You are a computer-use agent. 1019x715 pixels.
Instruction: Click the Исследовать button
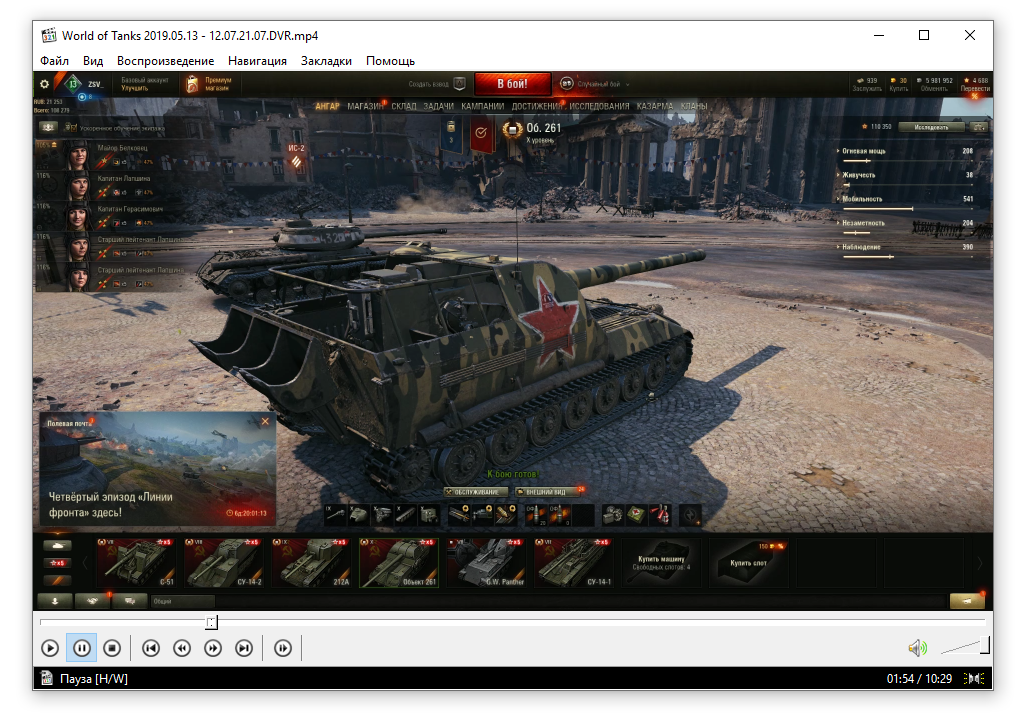click(x=931, y=127)
